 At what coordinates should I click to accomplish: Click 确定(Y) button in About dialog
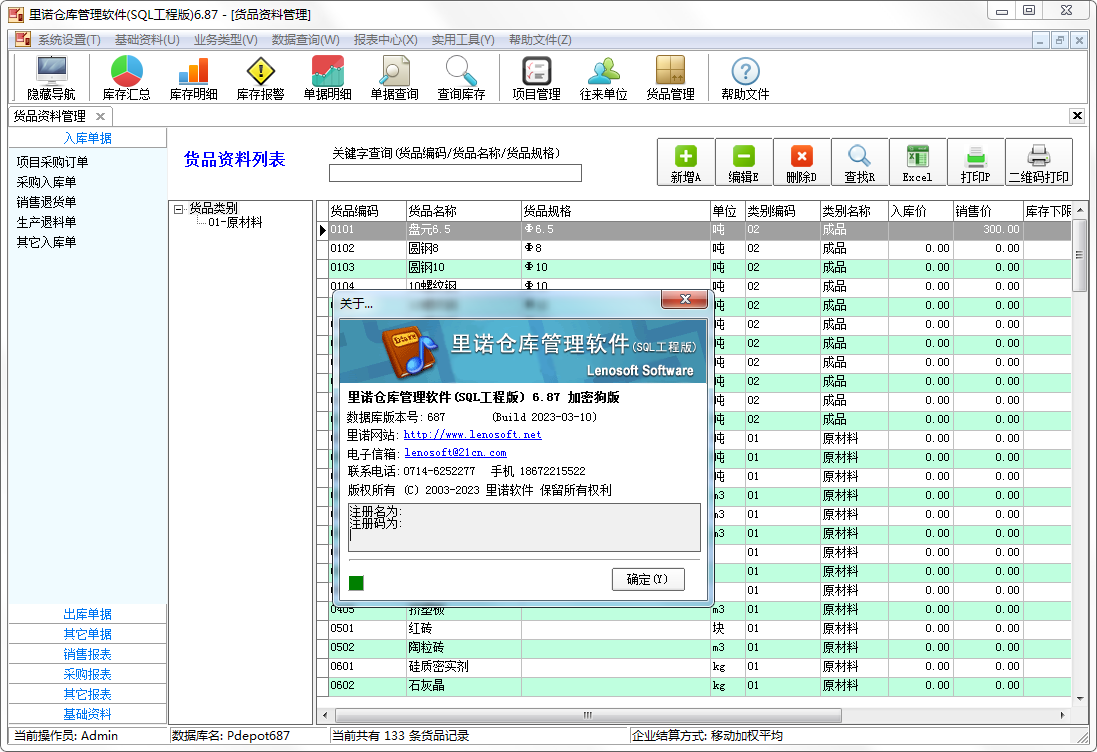648,579
